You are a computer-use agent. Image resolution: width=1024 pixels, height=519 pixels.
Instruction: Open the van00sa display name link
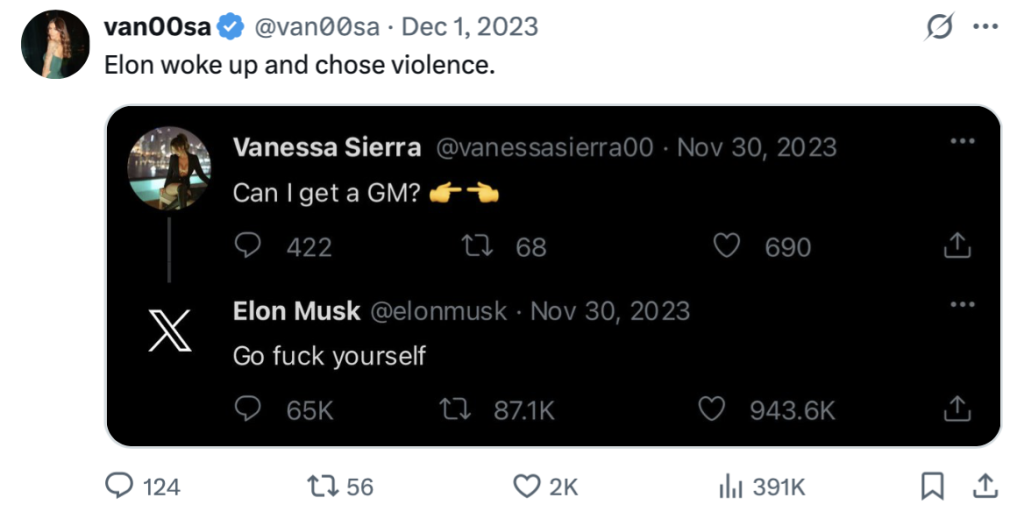(x=157, y=27)
